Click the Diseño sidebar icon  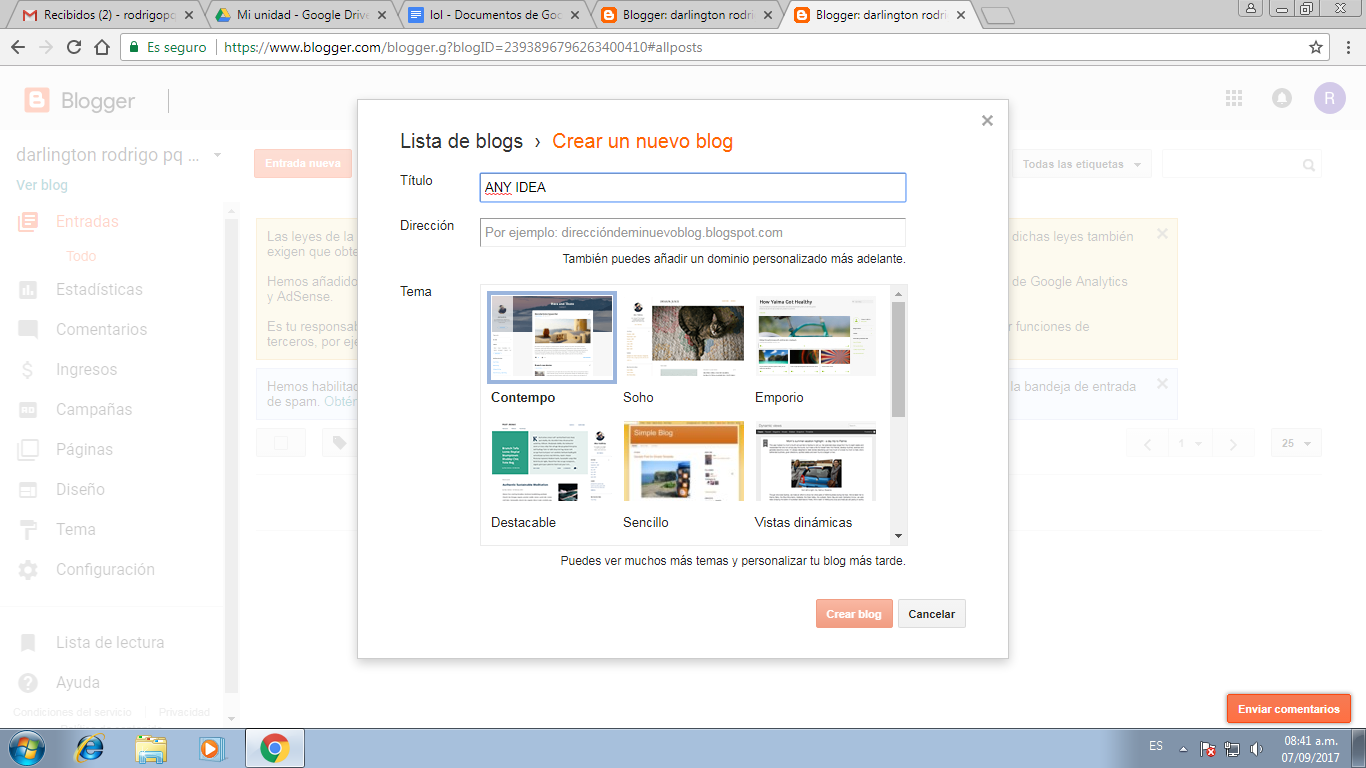[x=28, y=489]
